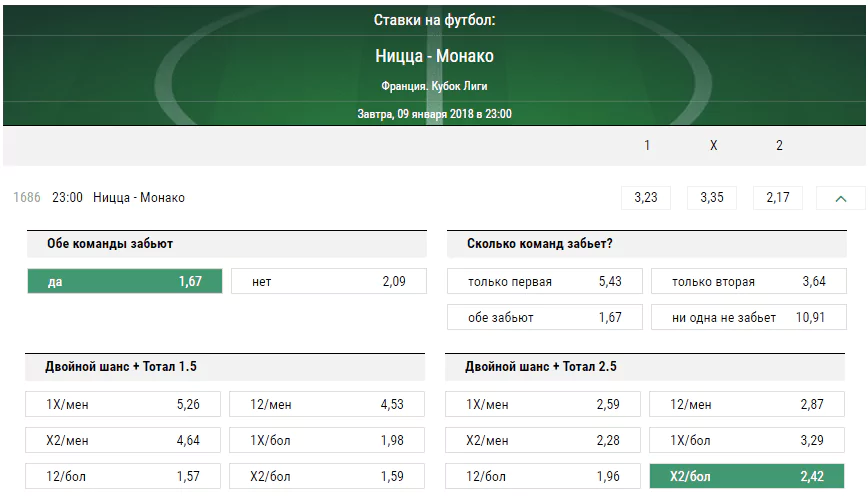The image size is (868, 504).
Task: Deselect the highlighted 'да' 1,67 bet
Action: pos(125,281)
